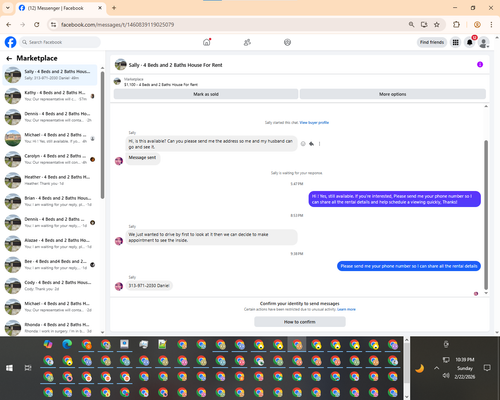Open Heather's conversation in the list
Image resolution: width=500 pixels, height=400 pixels.
click(x=50, y=180)
